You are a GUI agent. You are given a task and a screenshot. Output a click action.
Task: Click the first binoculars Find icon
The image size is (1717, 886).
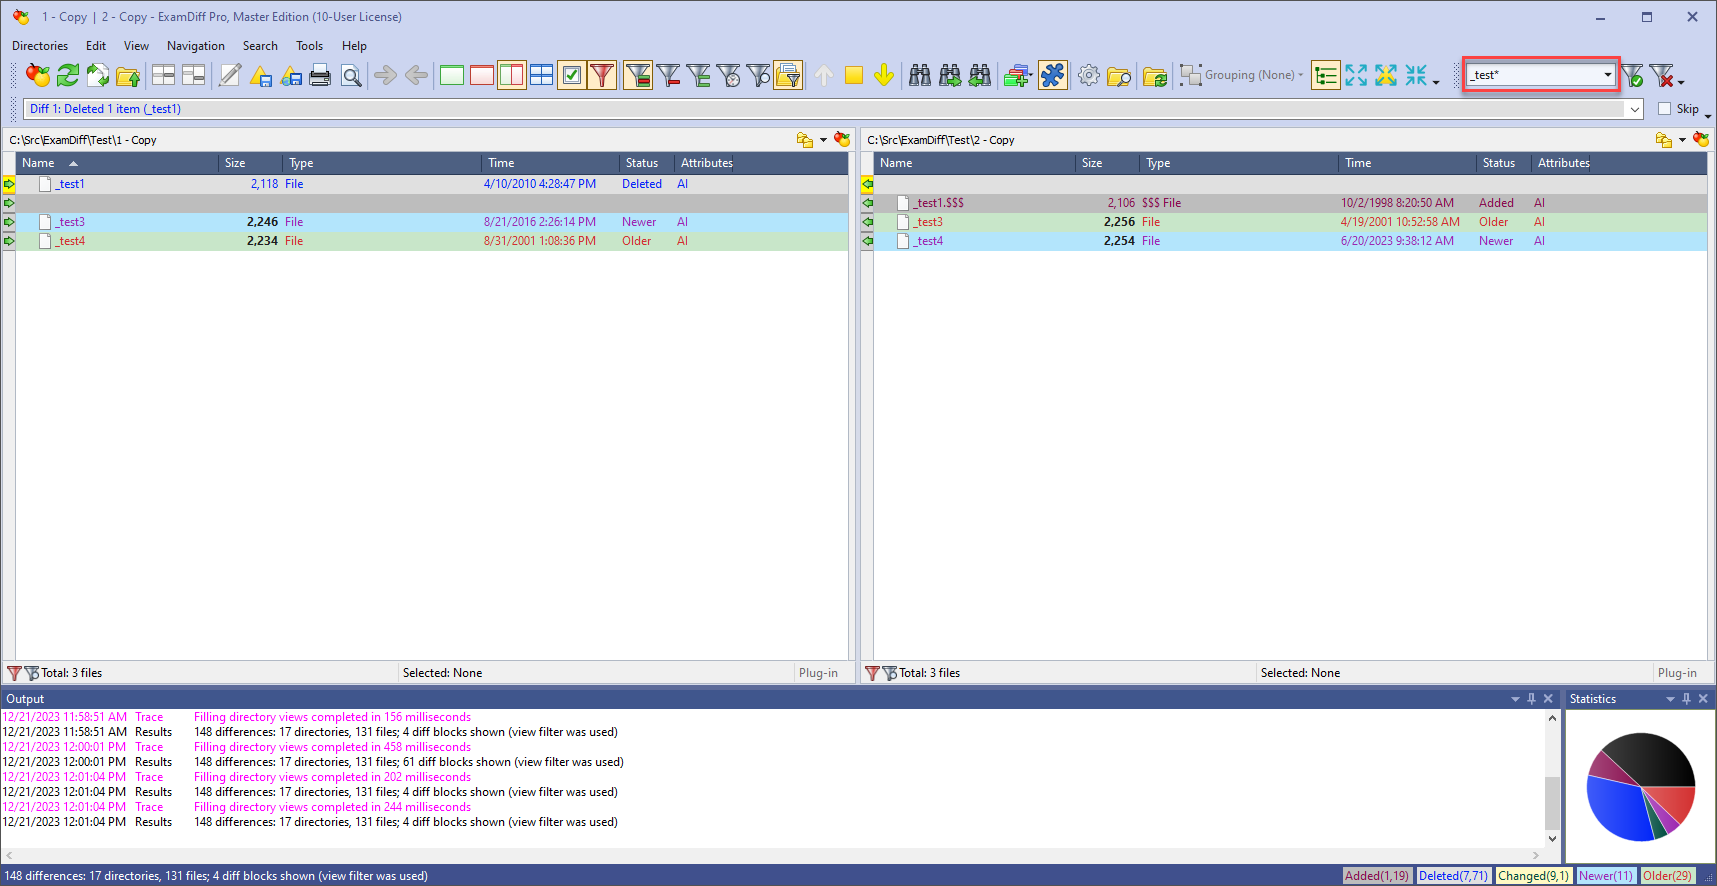pos(920,75)
